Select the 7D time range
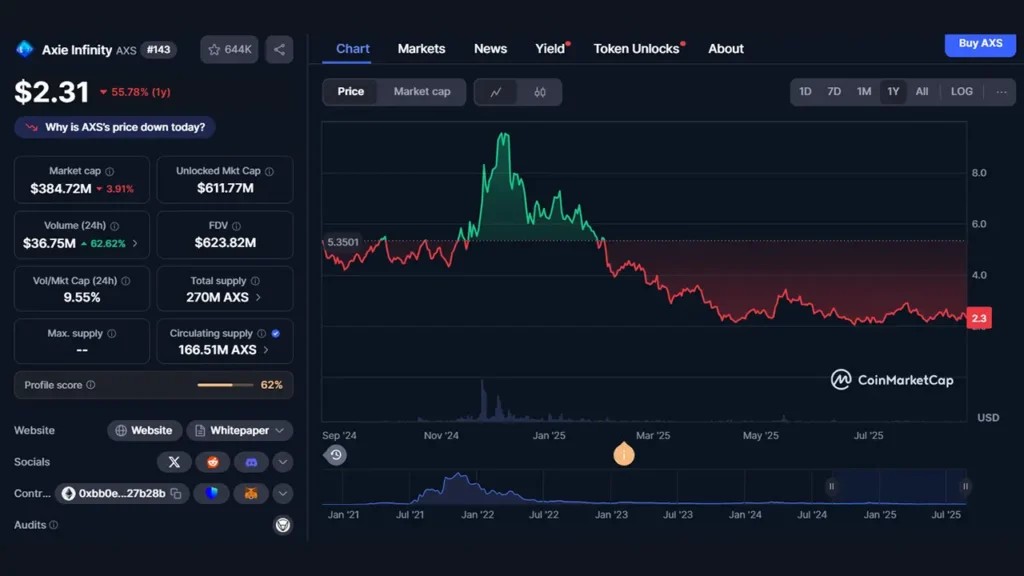 (834, 92)
